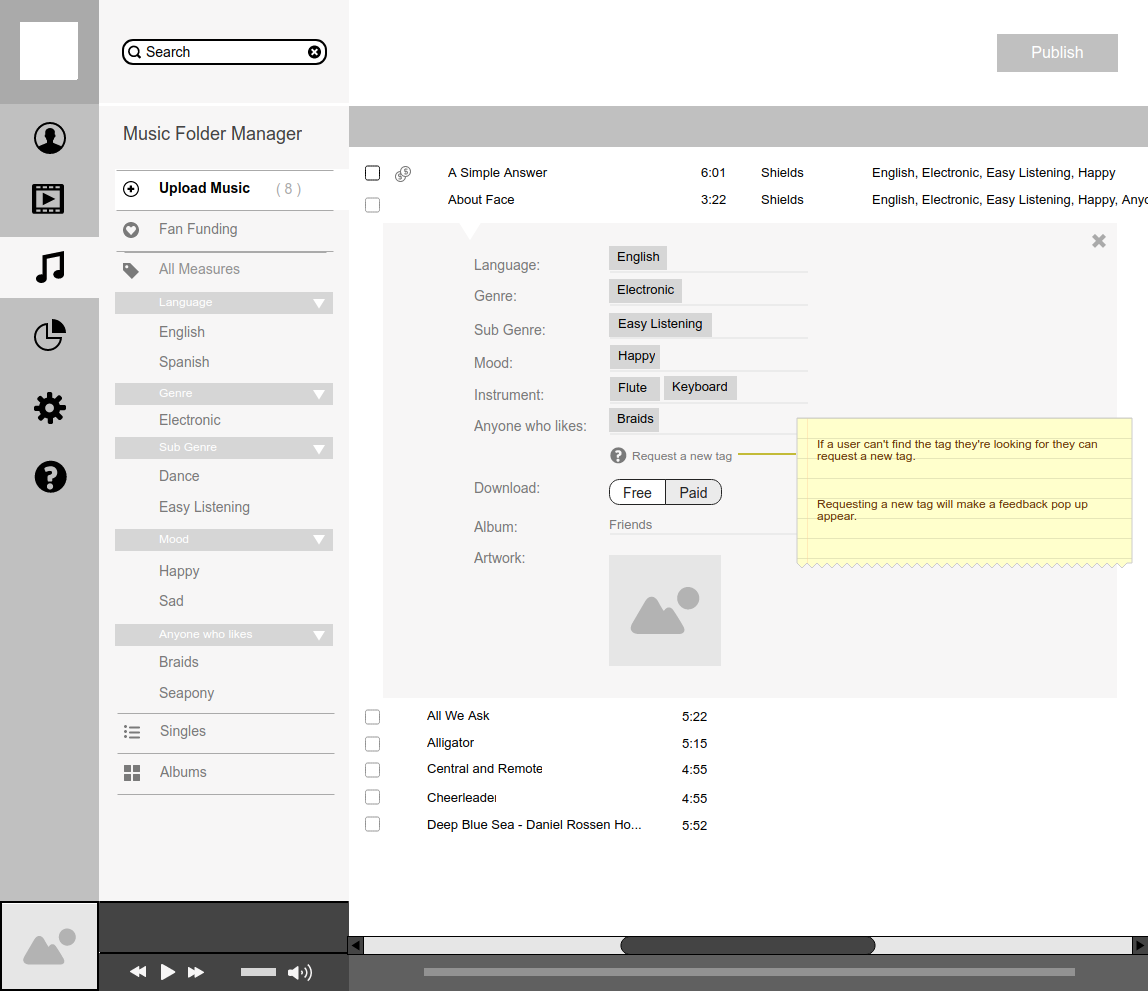Check the box for All We Ask

[x=373, y=717]
